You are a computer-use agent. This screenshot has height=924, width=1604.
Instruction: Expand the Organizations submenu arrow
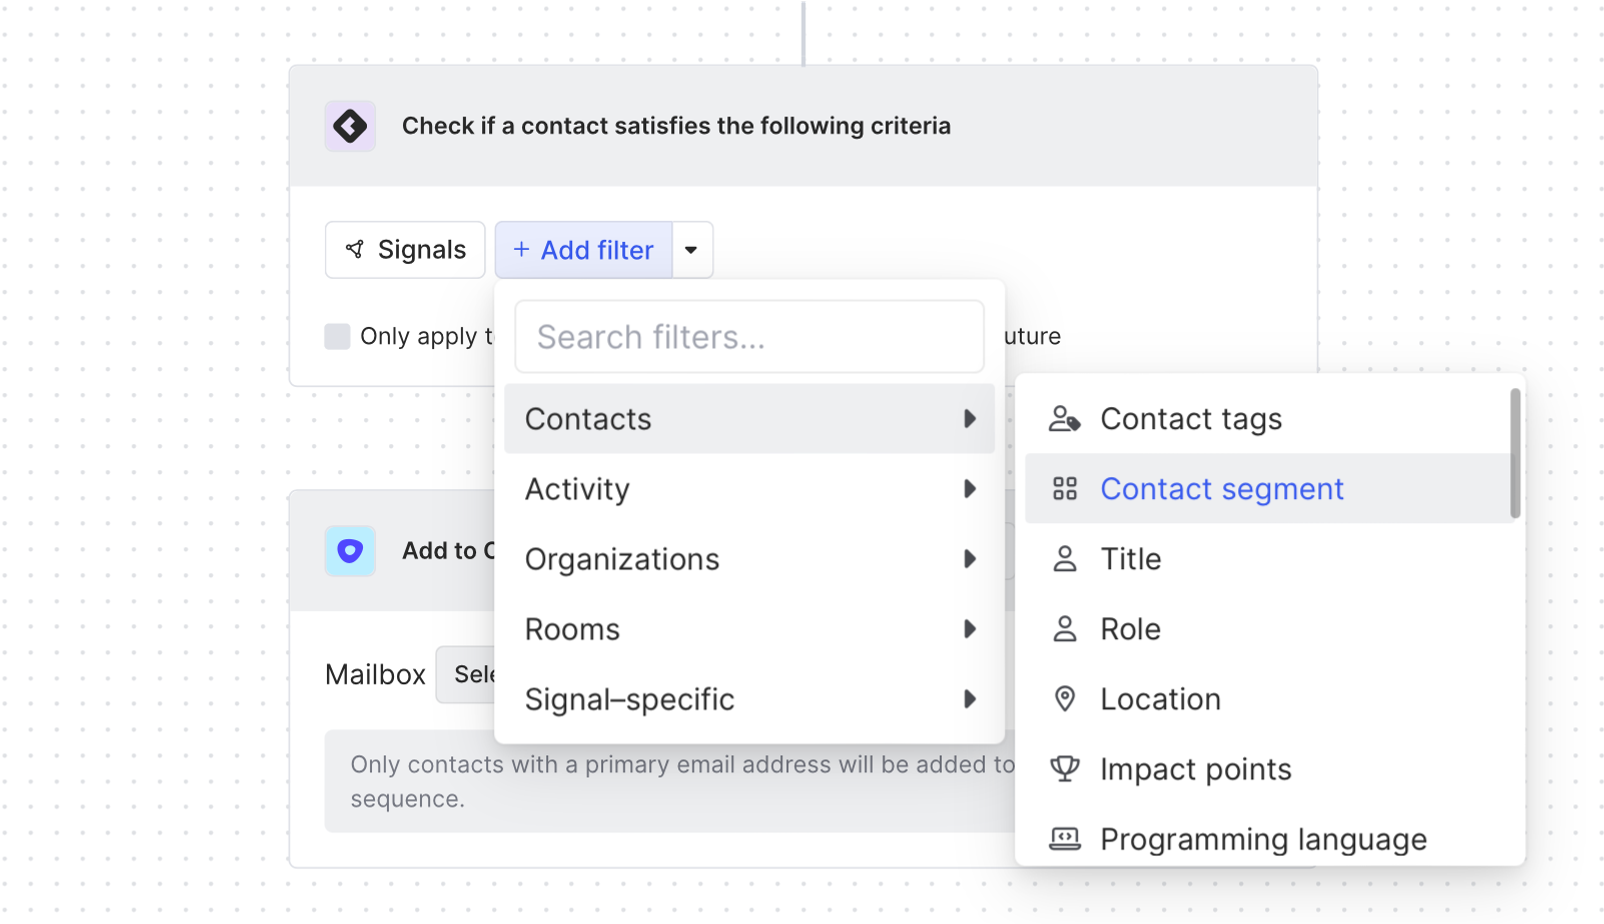(969, 559)
